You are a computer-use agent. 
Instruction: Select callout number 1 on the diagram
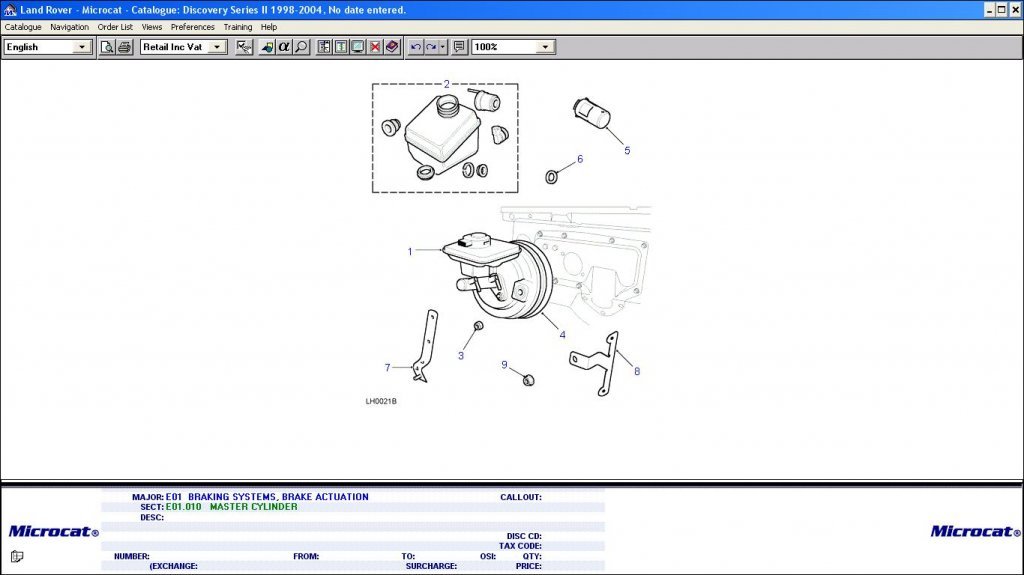click(x=410, y=252)
